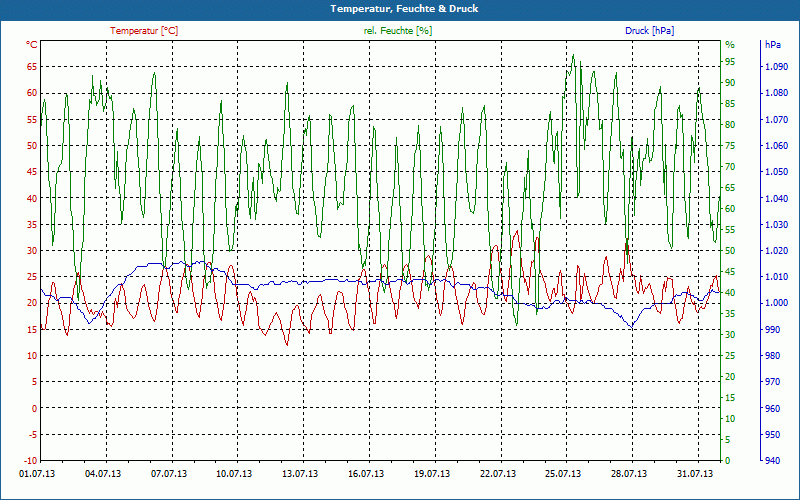This screenshot has width=800, height=500.
Task: Click the date label 04.07.13
Action: point(103,474)
